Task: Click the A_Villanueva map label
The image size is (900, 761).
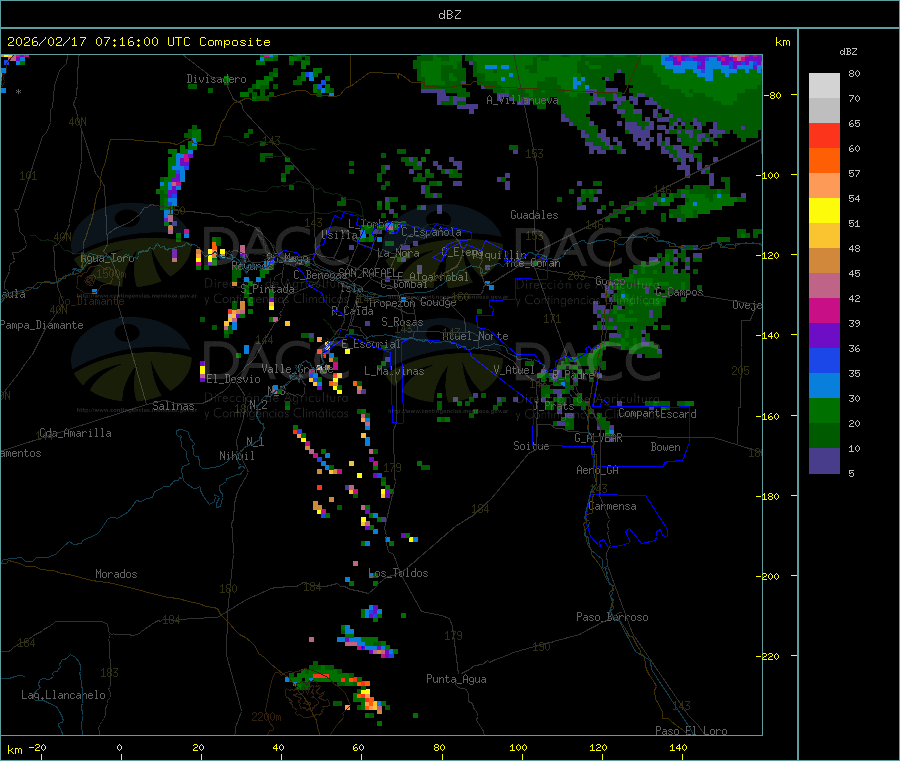Action: coord(522,100)
